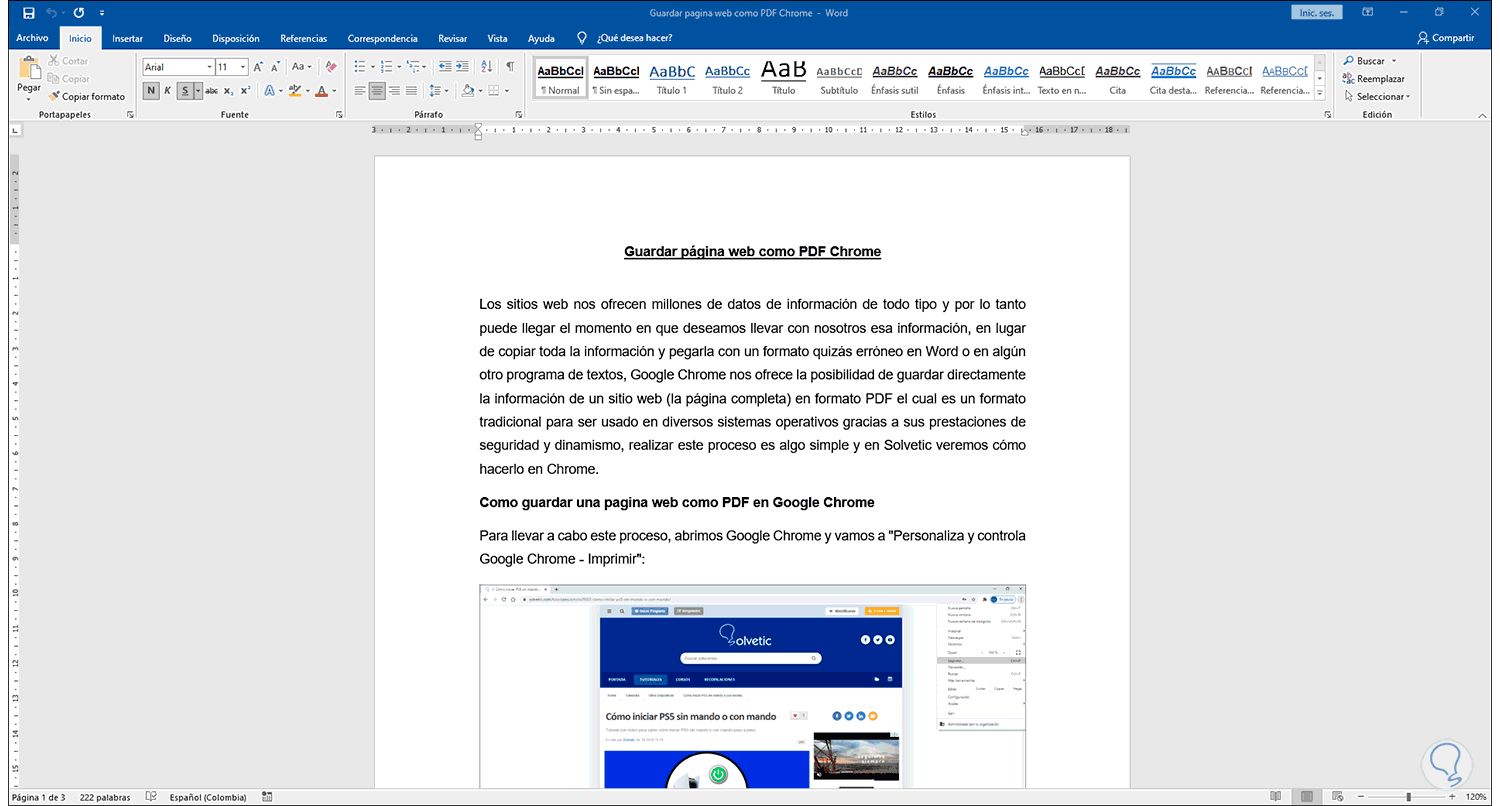Click the Reemplazar command
The height and width of the screenshot is (806, 1500).
click(1375, 79)
